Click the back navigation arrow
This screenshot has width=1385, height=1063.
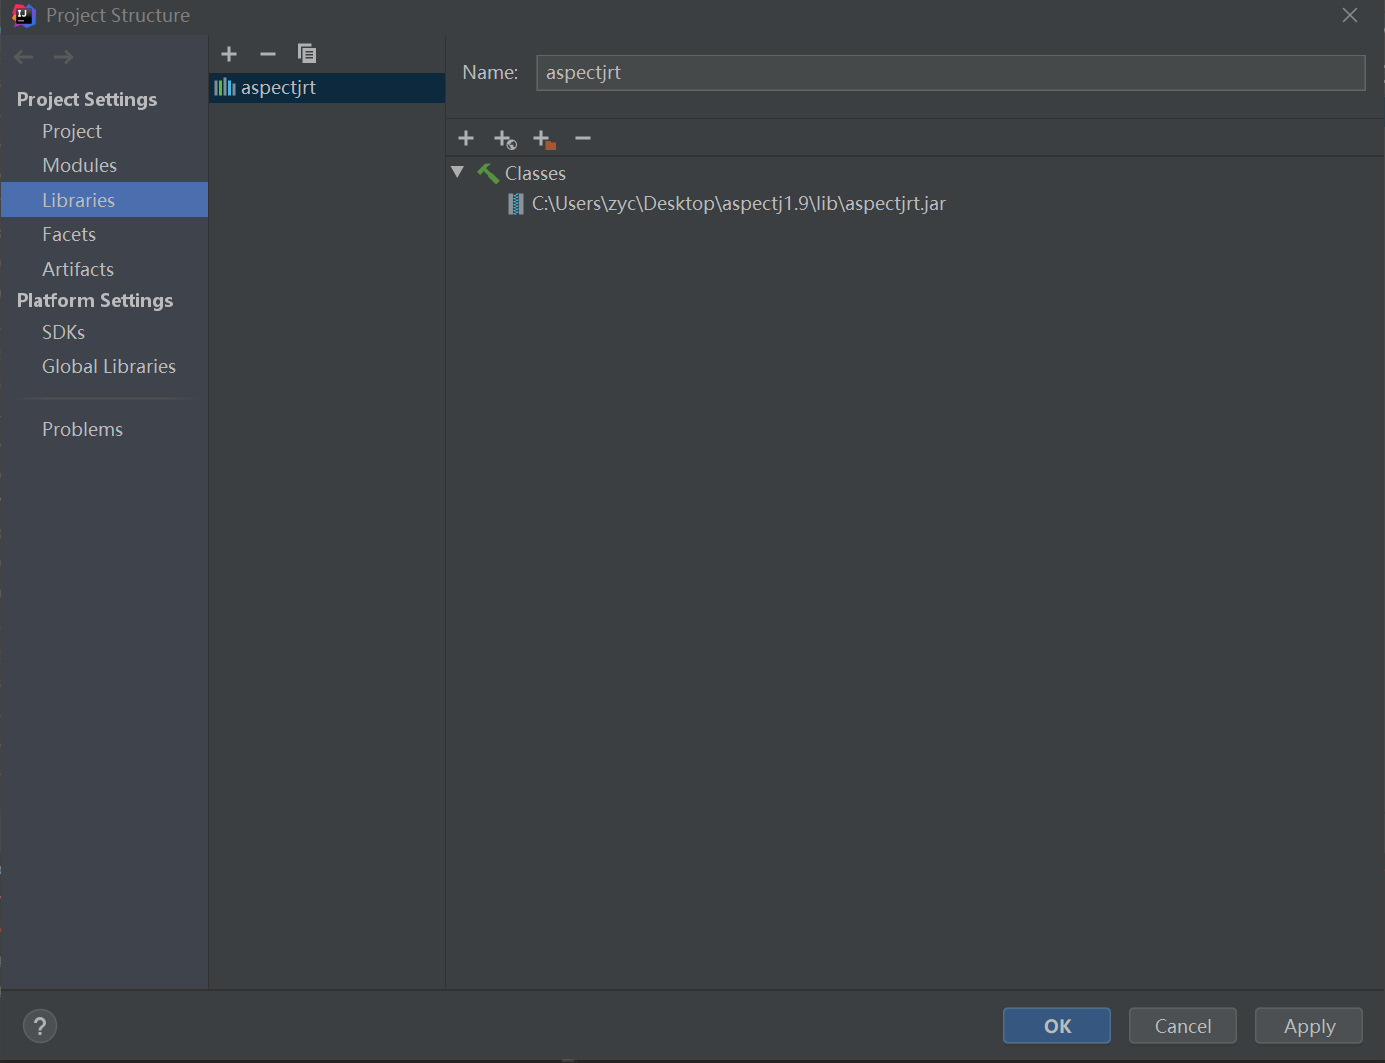coord(24,57)
